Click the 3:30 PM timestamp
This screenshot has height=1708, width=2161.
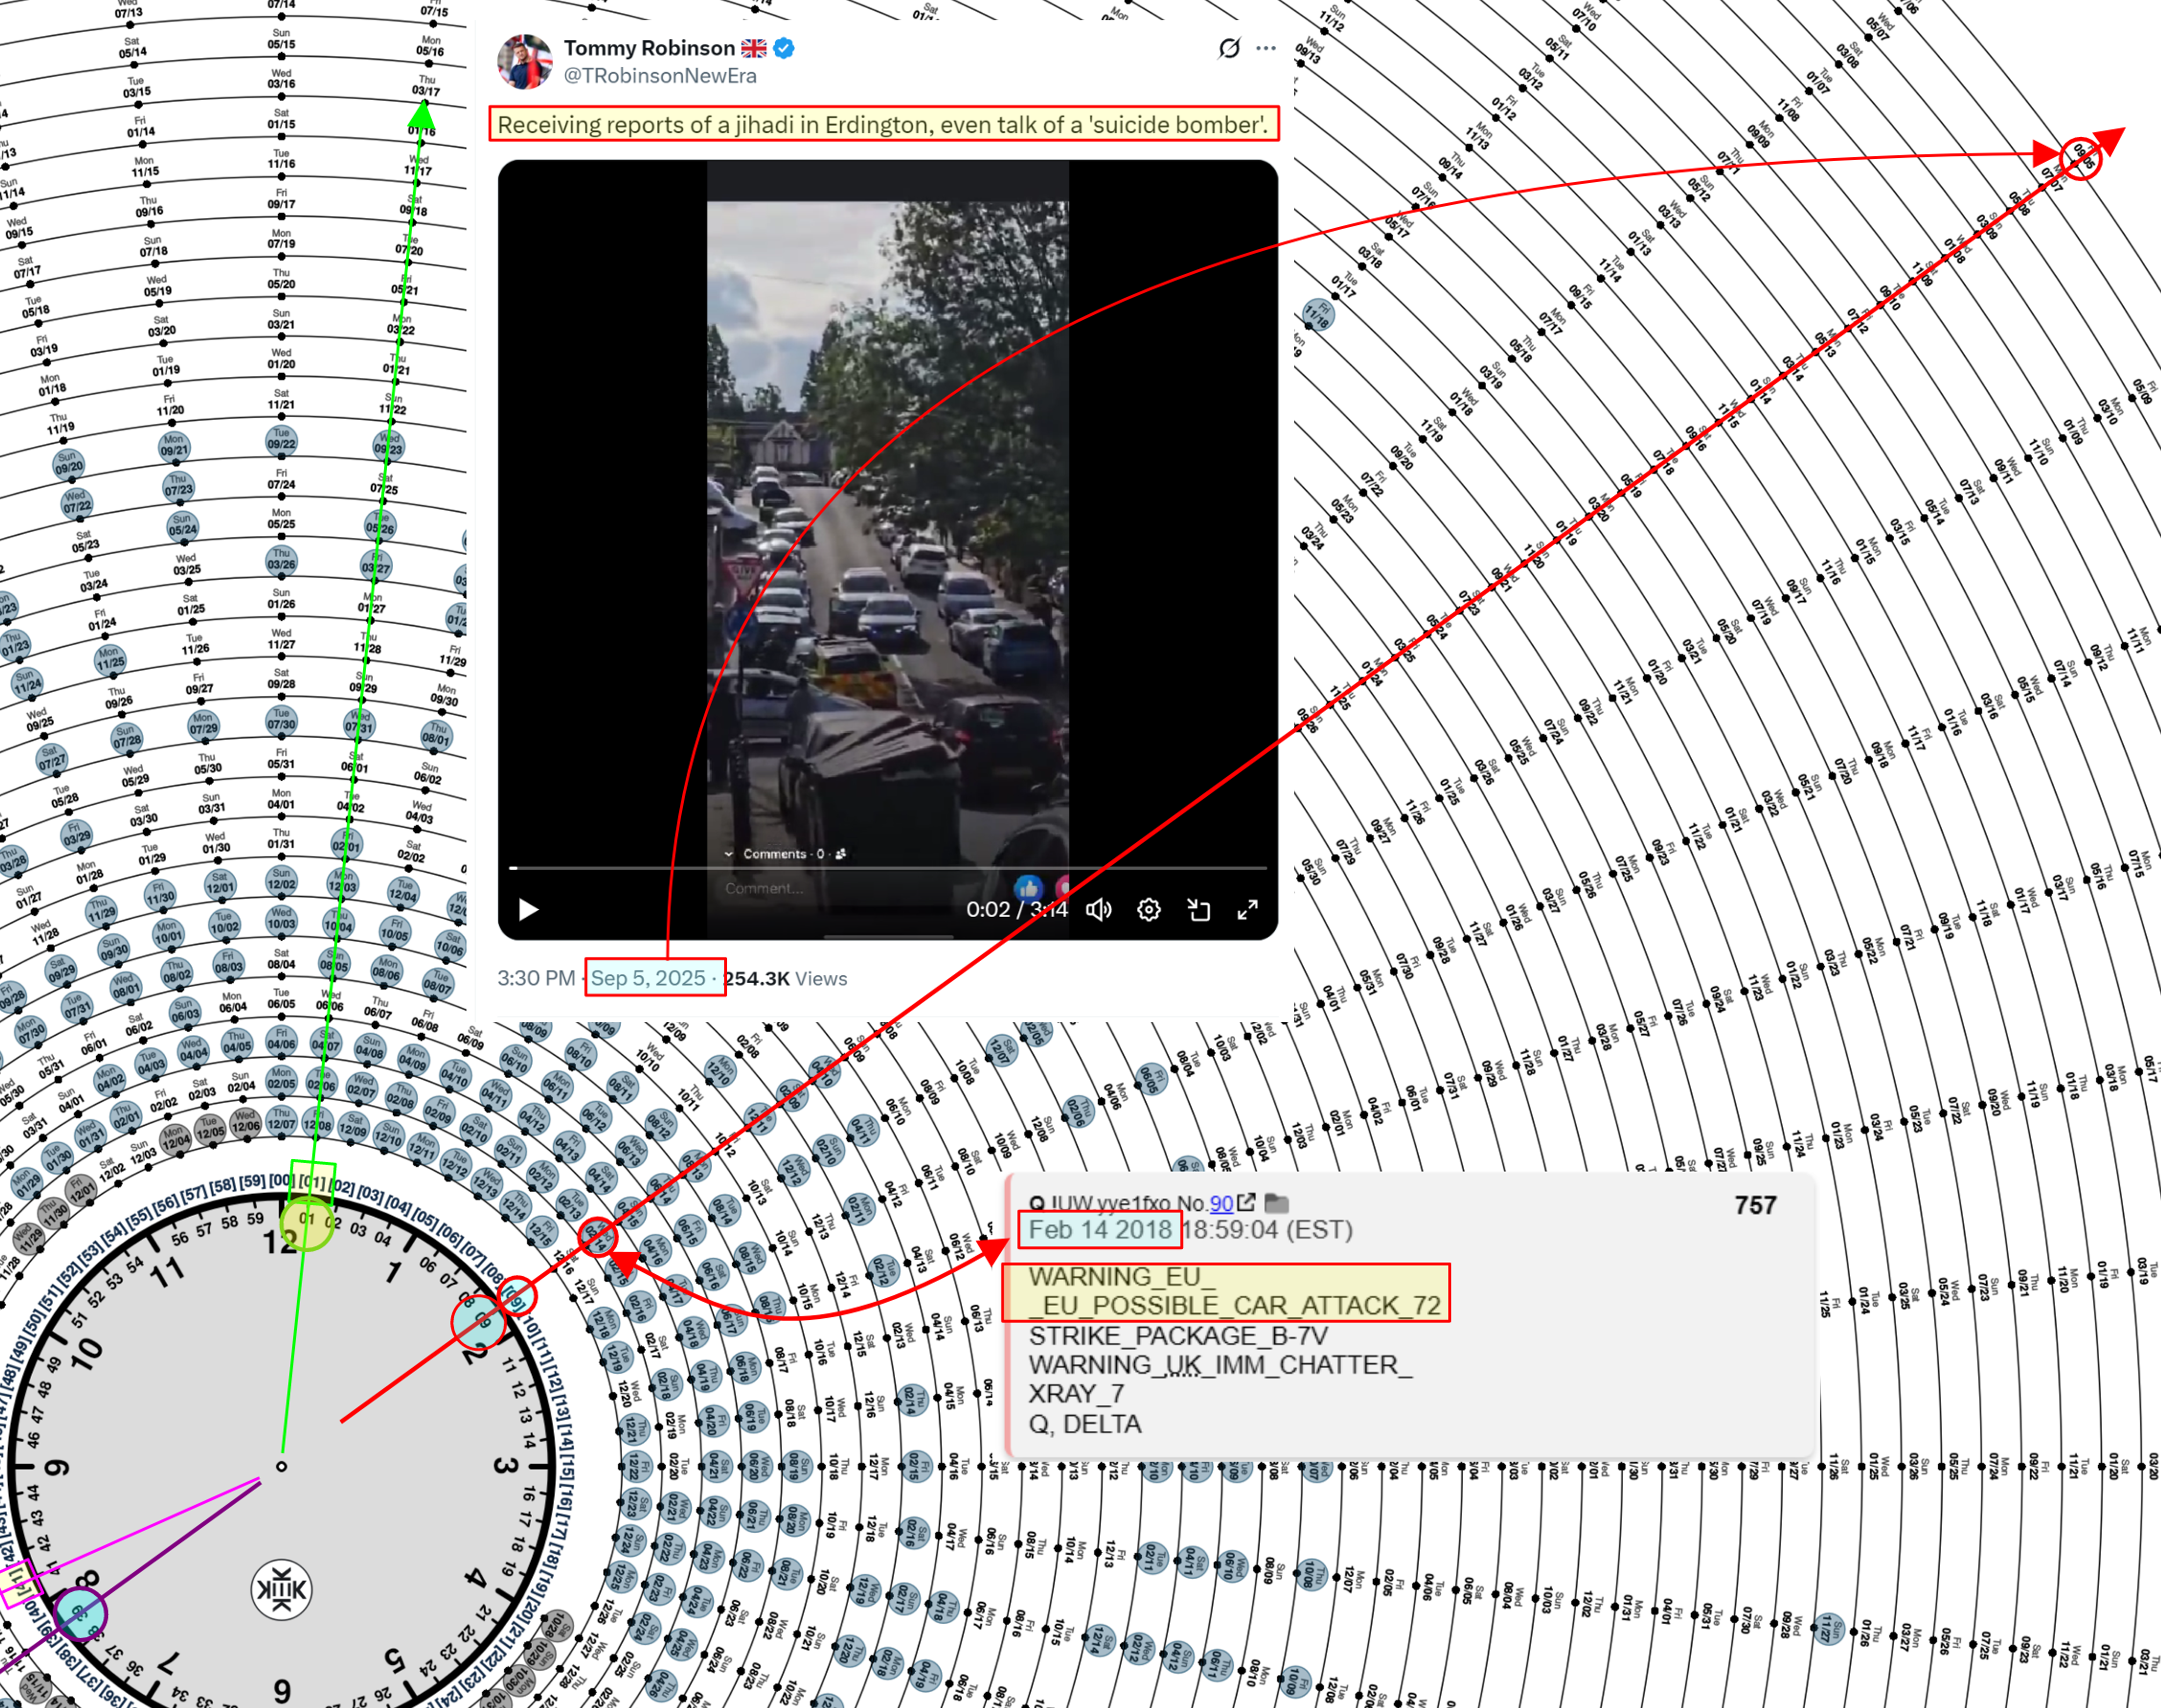point(536,978)
